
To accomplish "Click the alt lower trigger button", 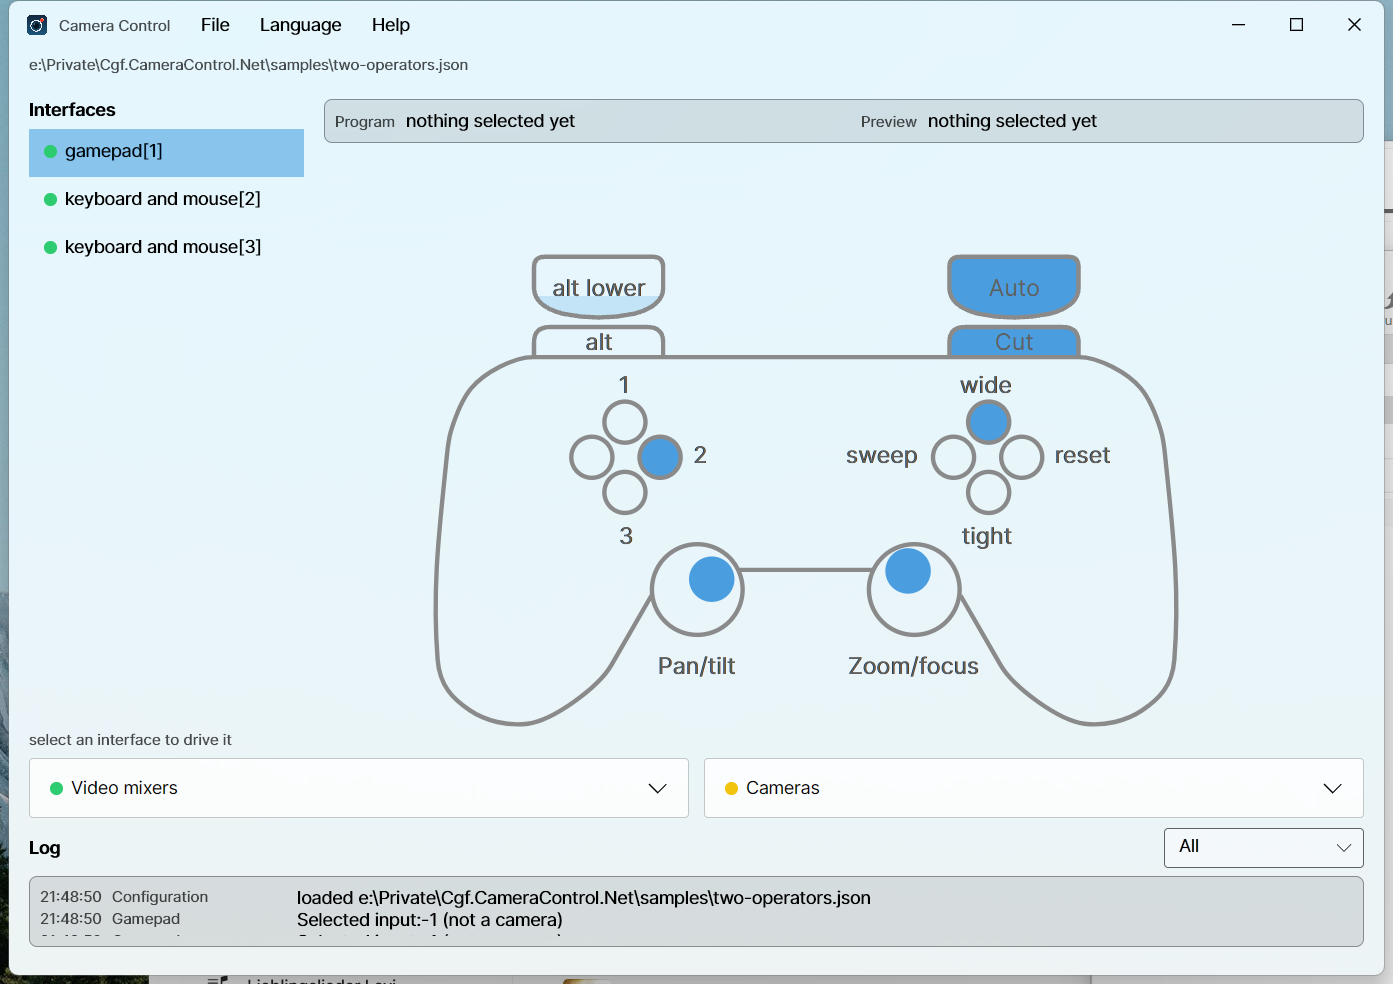I will click(x=598, y=287).
